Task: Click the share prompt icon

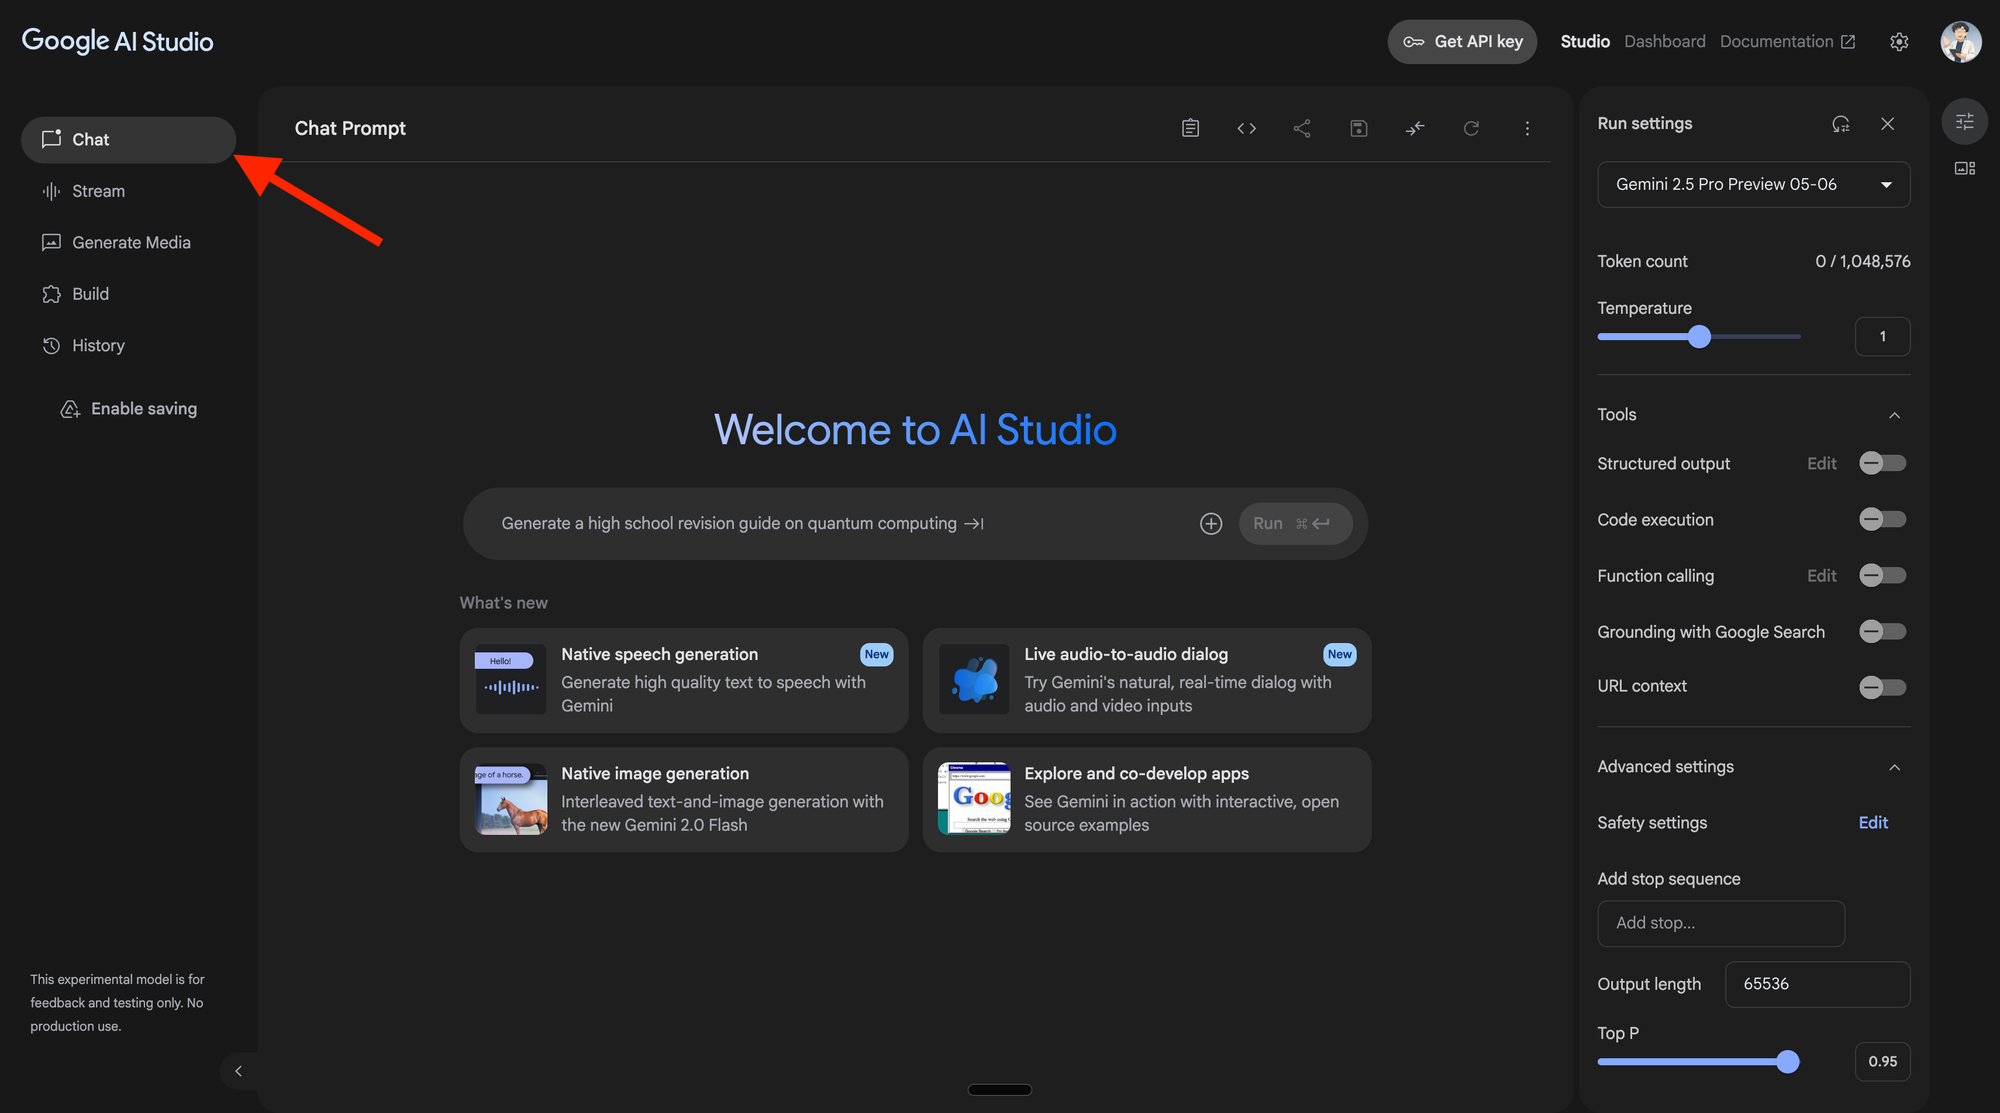Action: 1302,128
